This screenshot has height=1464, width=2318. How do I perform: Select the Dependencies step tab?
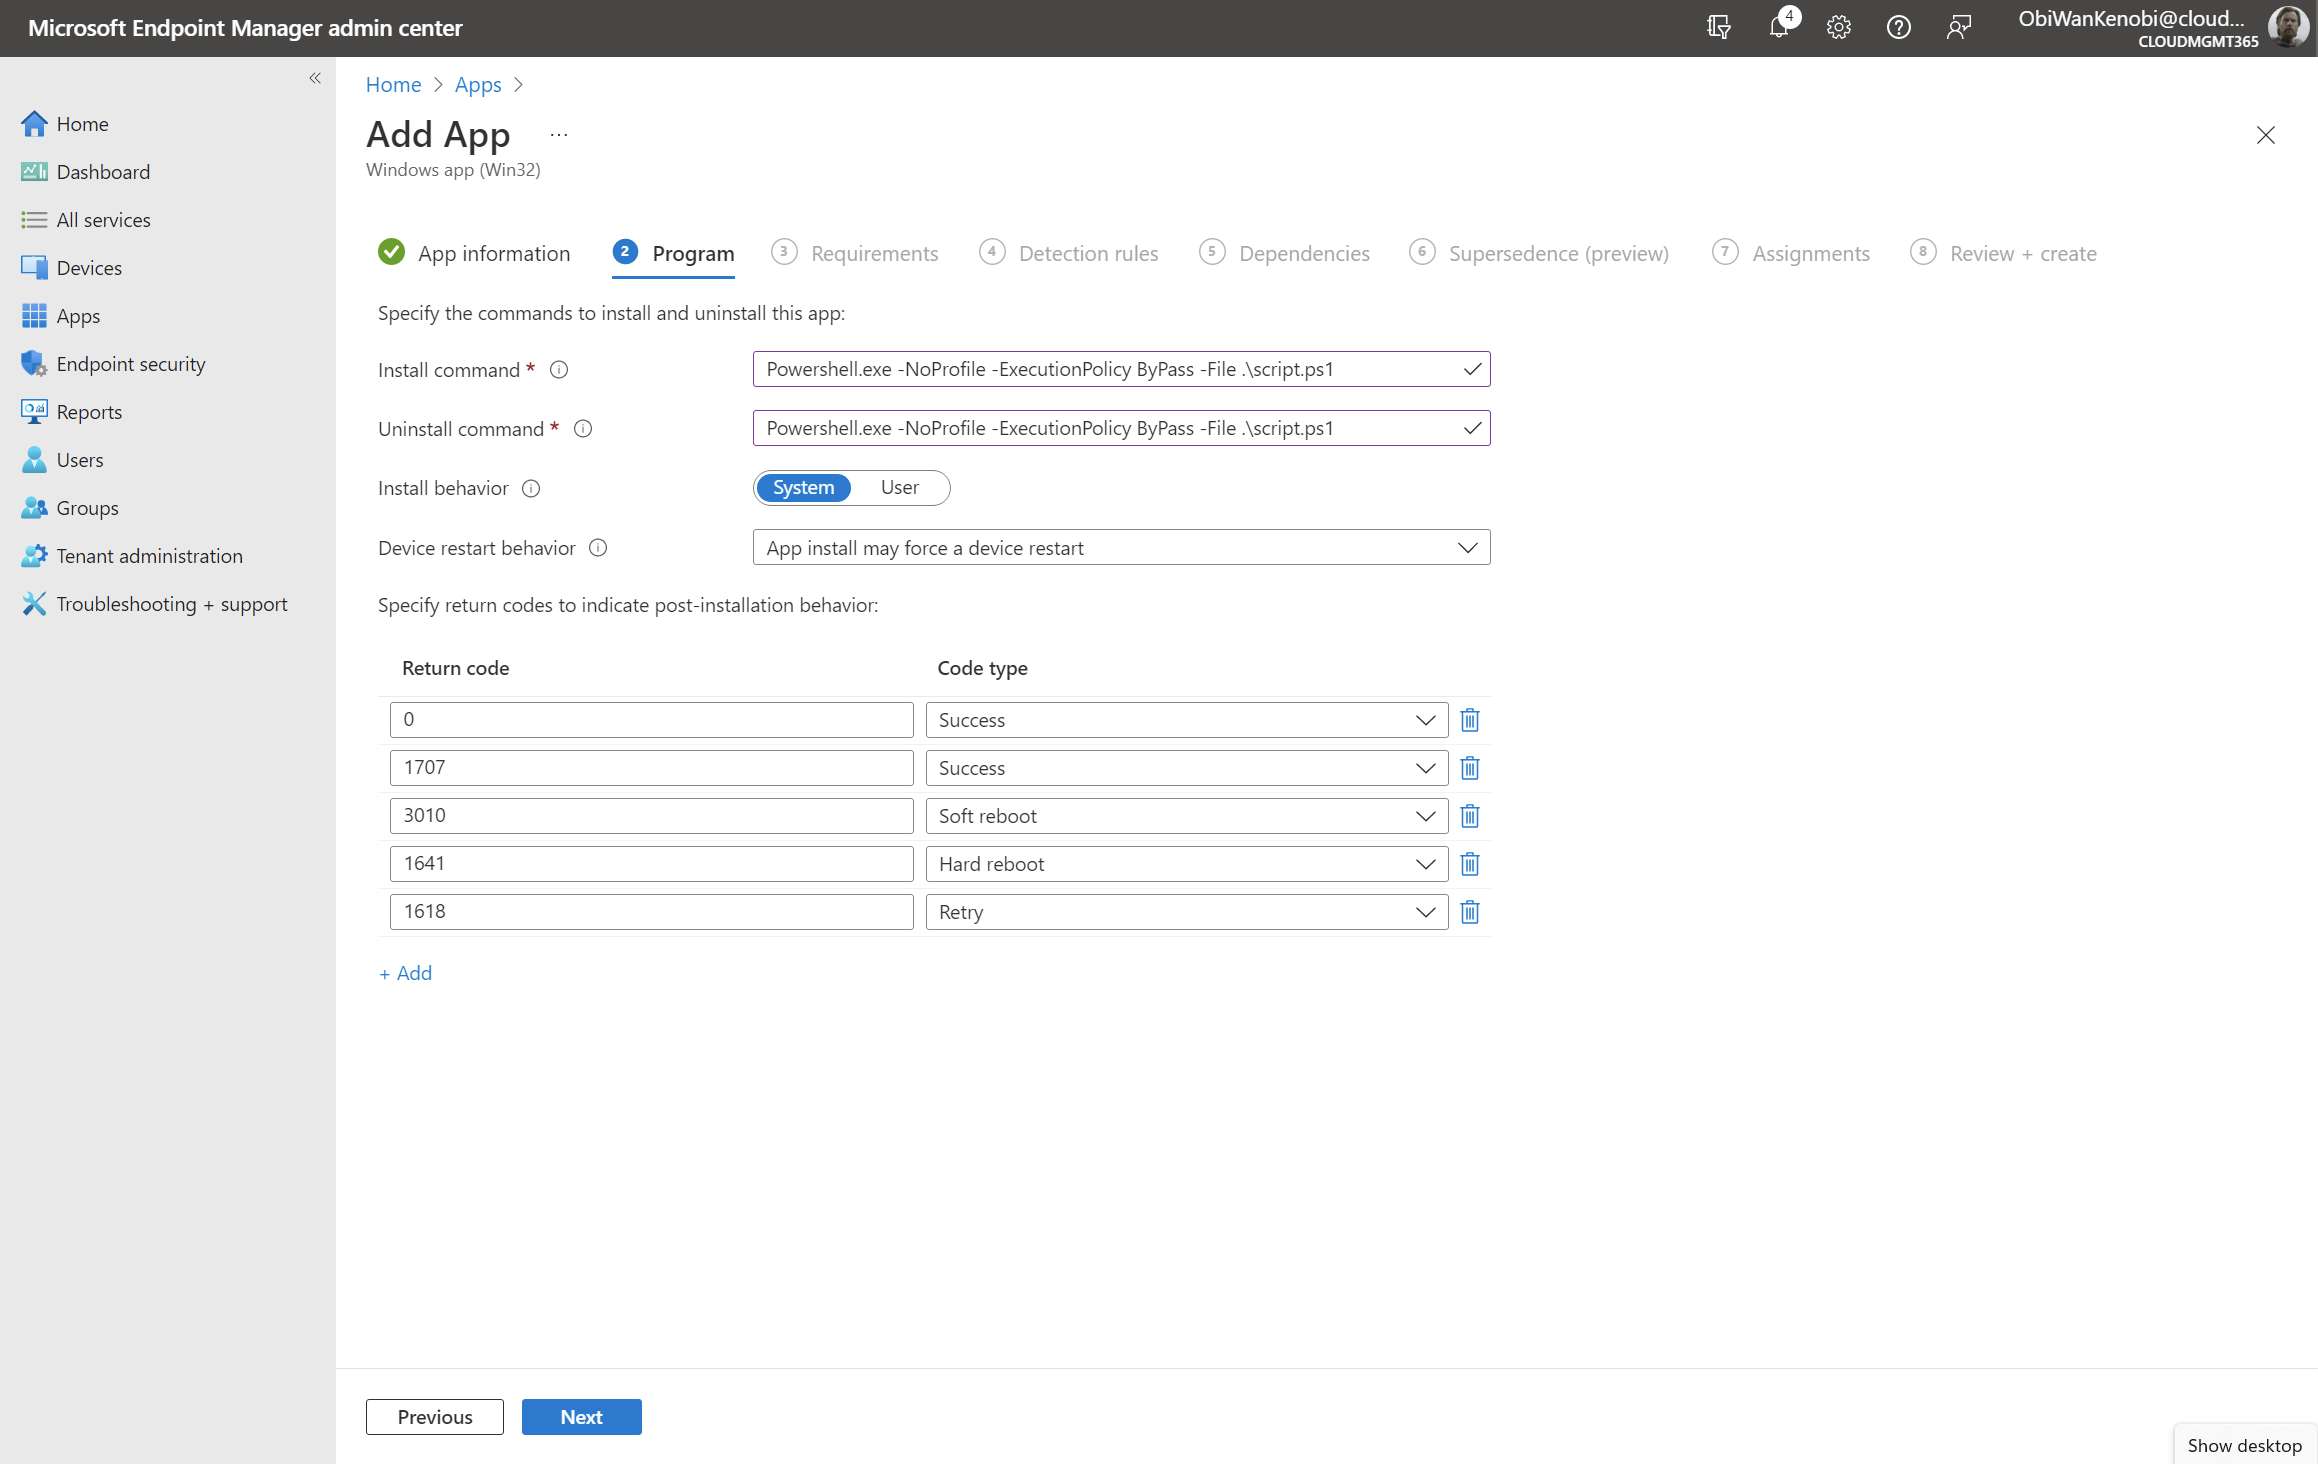click(1285, 253)
